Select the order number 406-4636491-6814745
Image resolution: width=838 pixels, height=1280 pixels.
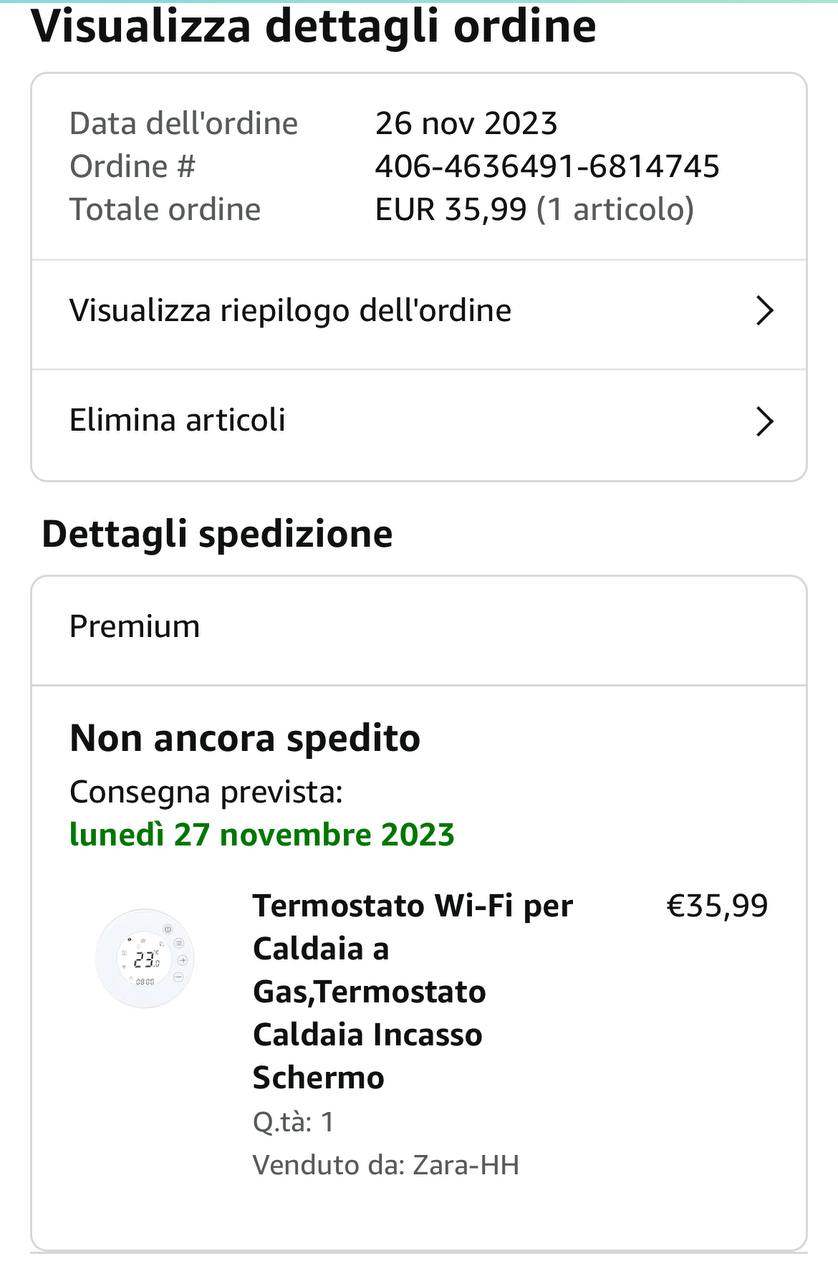tap(547, 166)
